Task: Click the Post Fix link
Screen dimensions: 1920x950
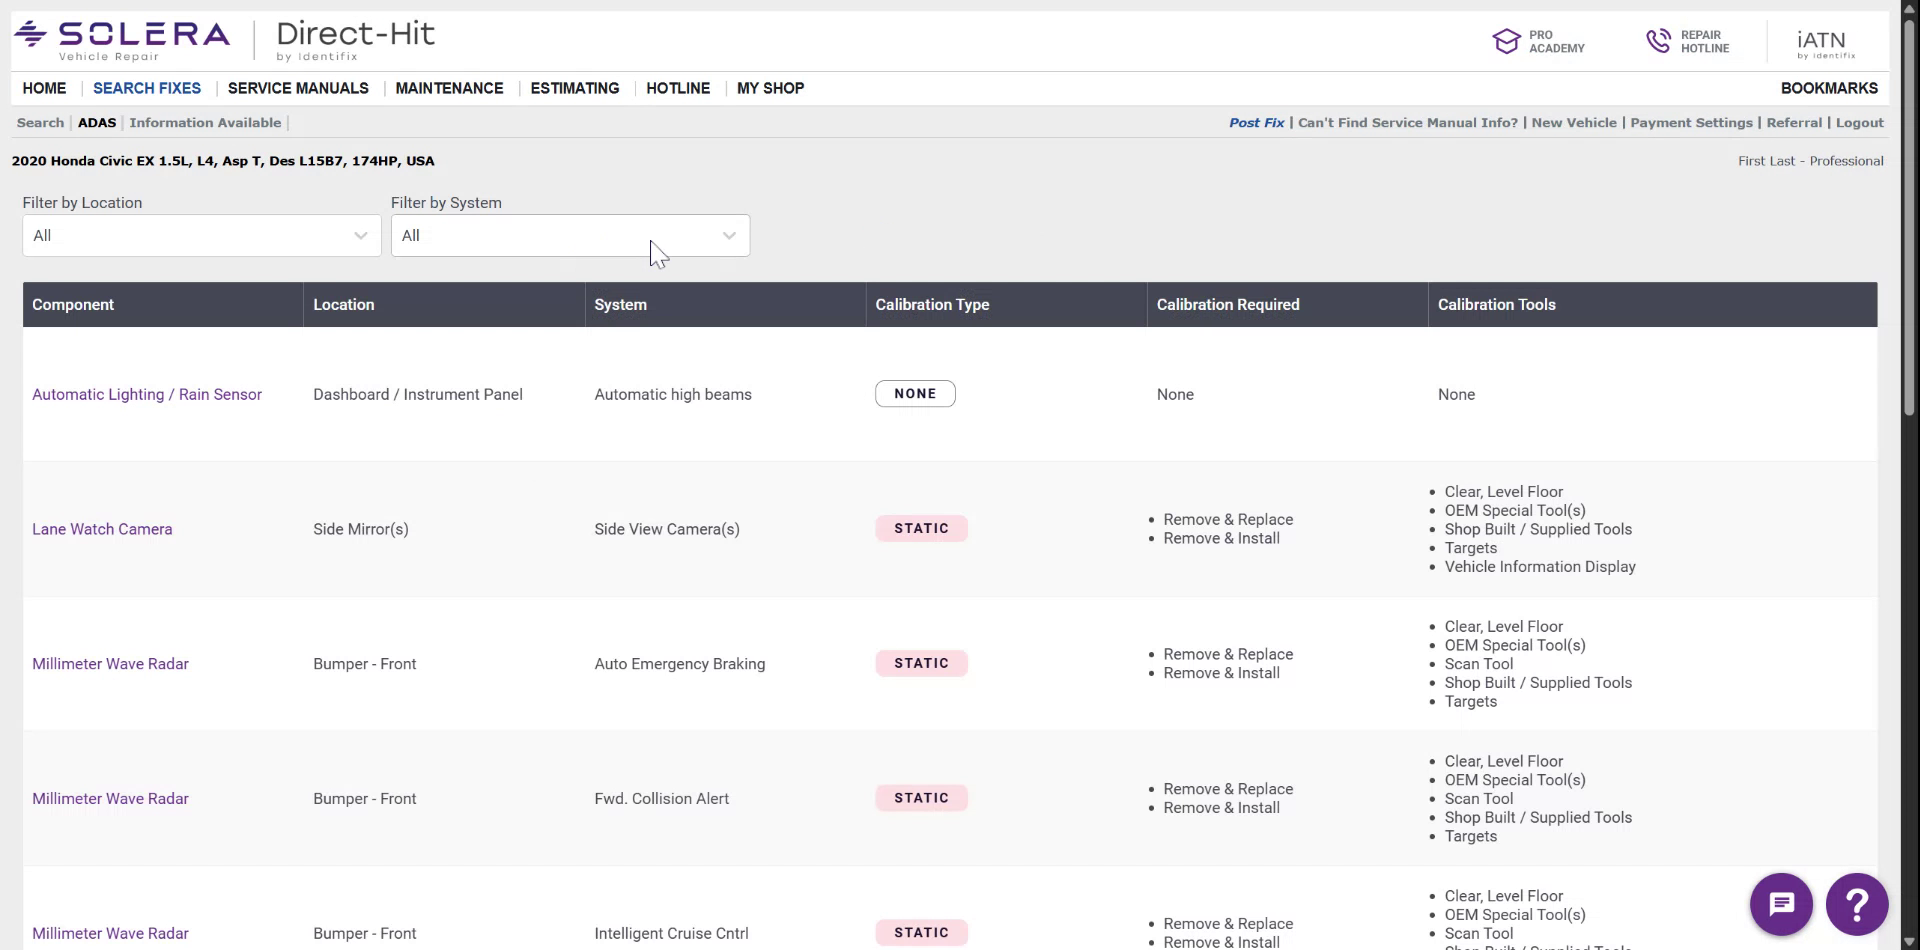Action: [1256, 122]
